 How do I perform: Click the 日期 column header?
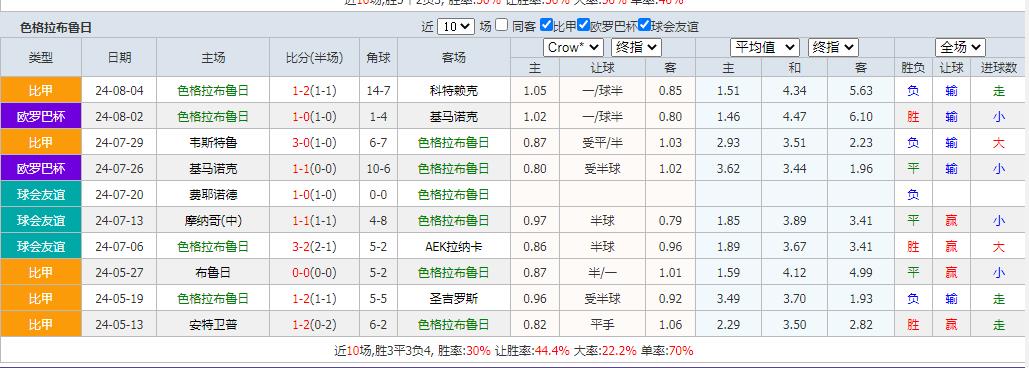tap(119, 57)
